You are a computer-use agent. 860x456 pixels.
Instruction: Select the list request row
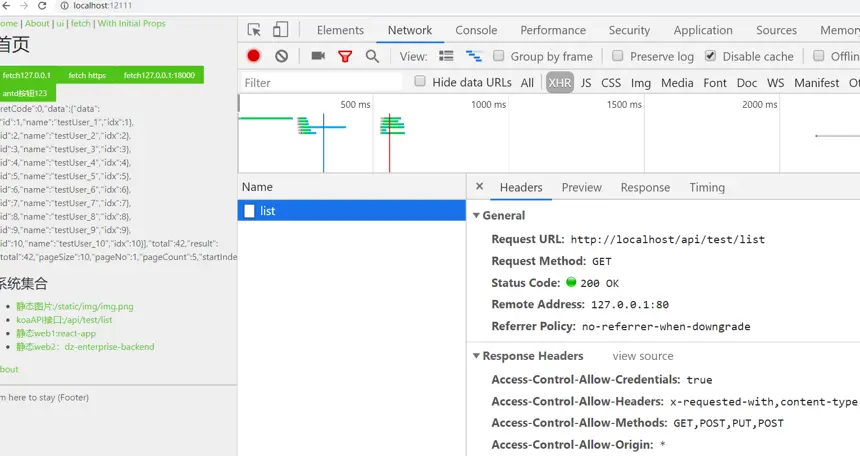(352, 211)
